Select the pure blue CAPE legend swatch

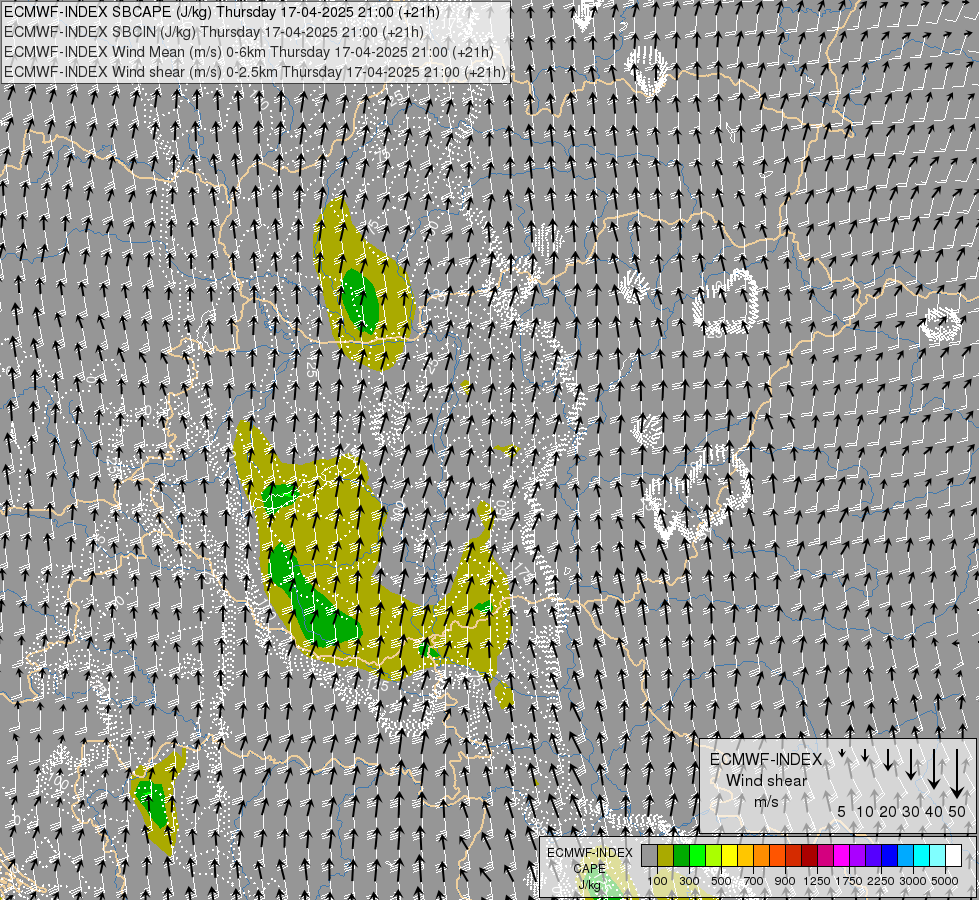[890, 855]
